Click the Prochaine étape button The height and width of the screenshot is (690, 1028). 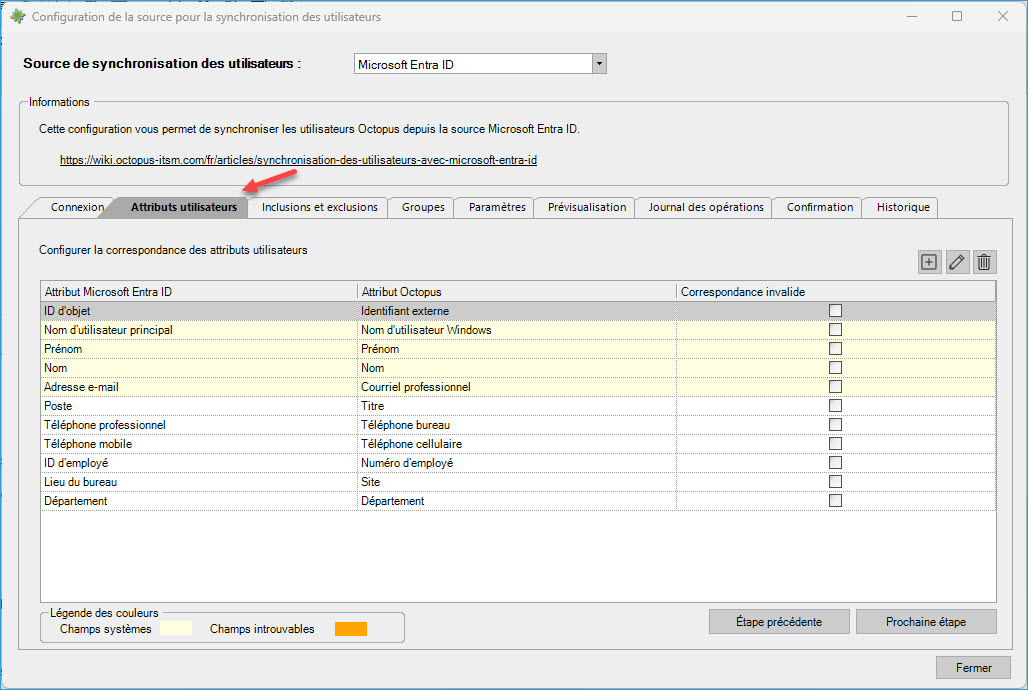click(925, 622)
